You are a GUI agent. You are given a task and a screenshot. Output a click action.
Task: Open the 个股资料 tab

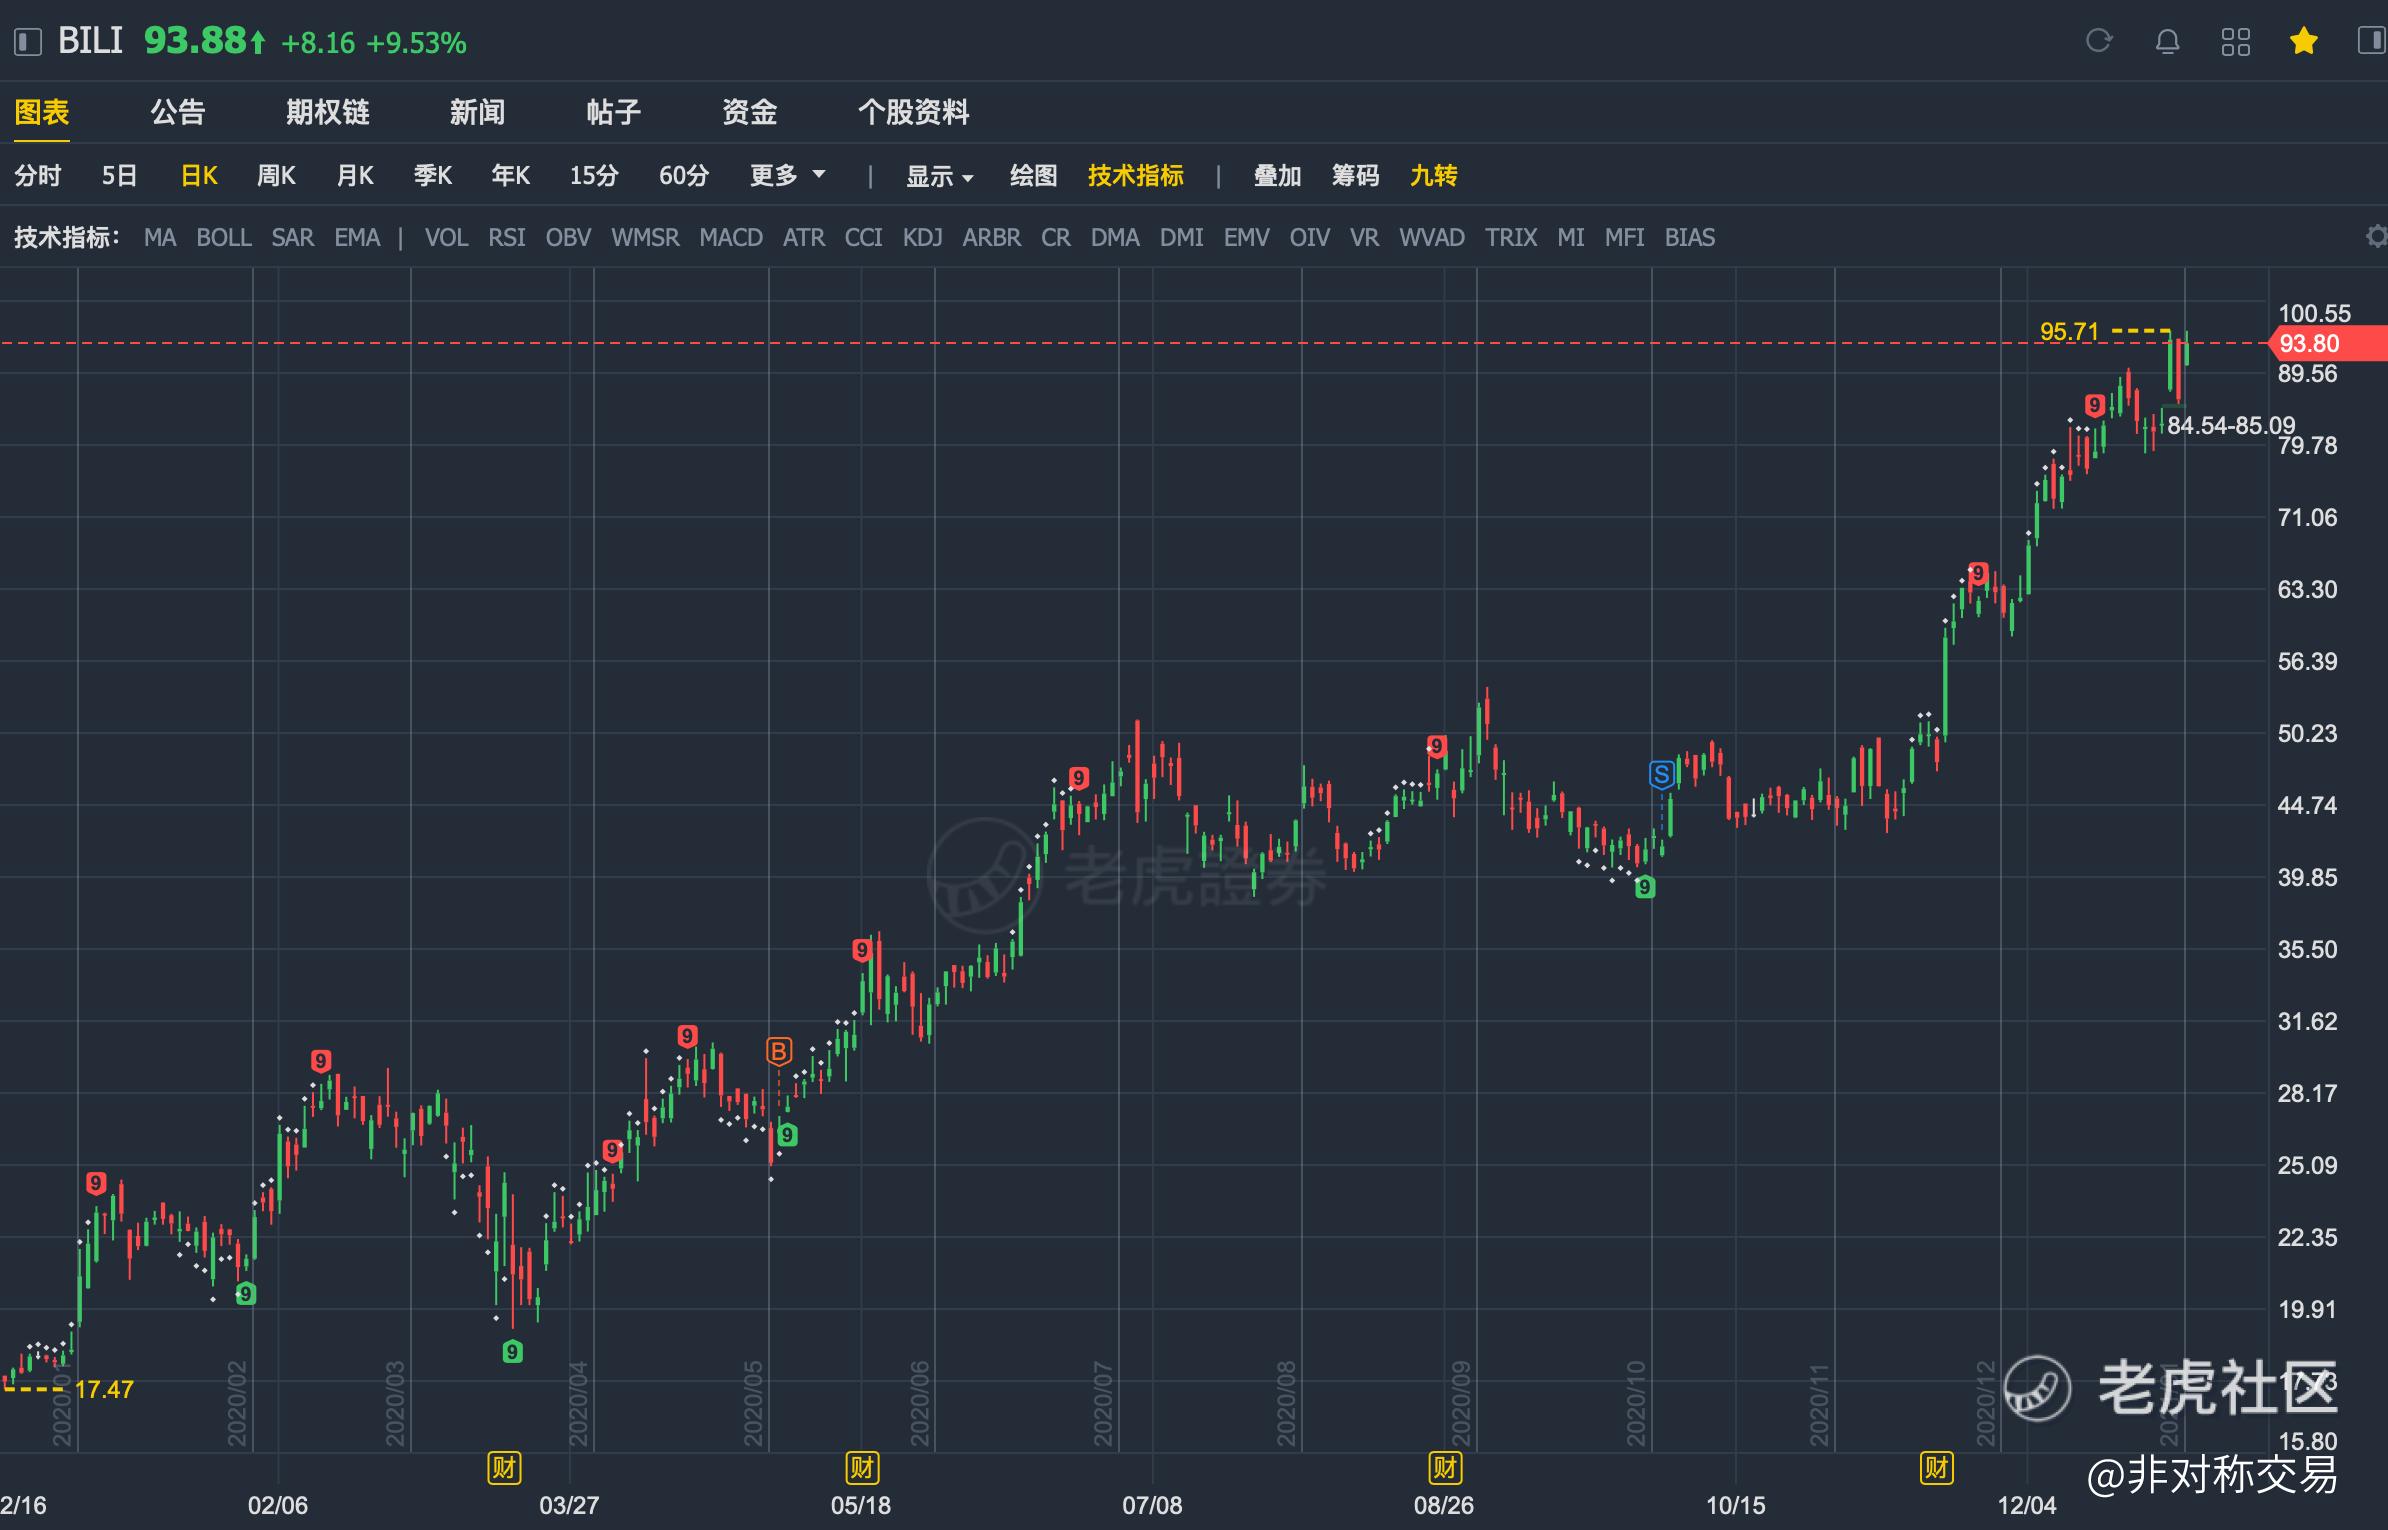pos(913,112)
